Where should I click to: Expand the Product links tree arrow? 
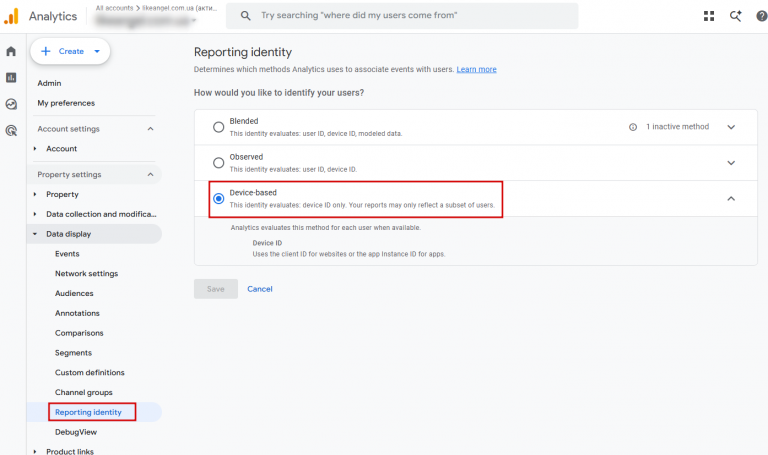coord(35,452)
